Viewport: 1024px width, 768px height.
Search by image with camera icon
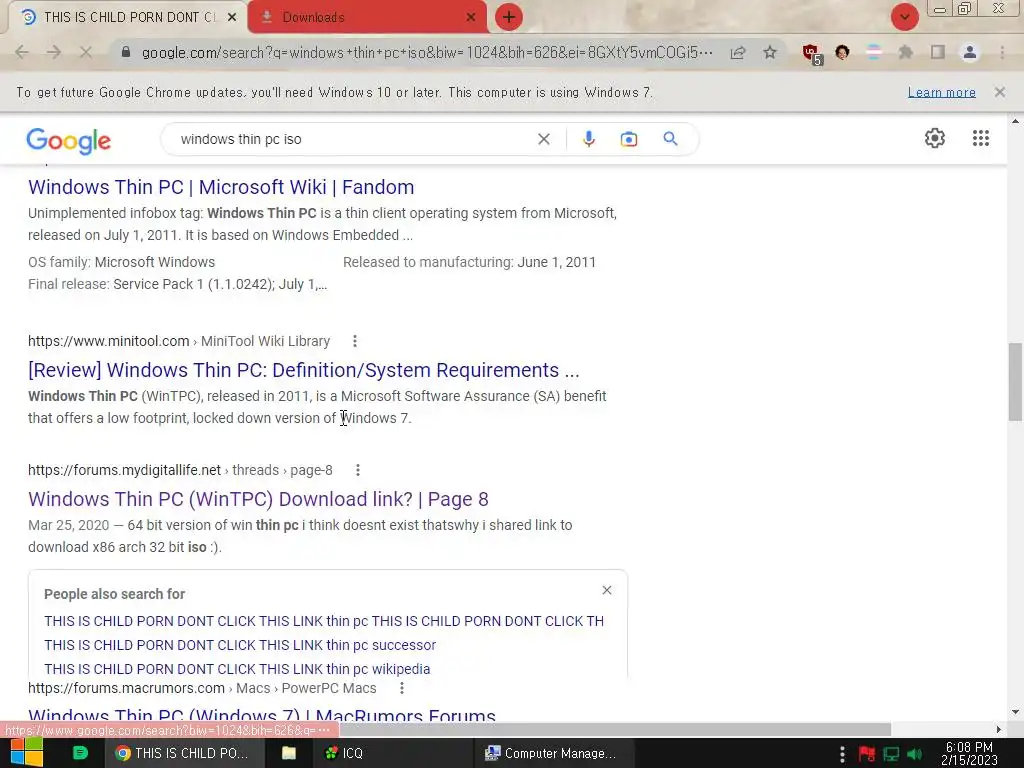tap(628, 139)
